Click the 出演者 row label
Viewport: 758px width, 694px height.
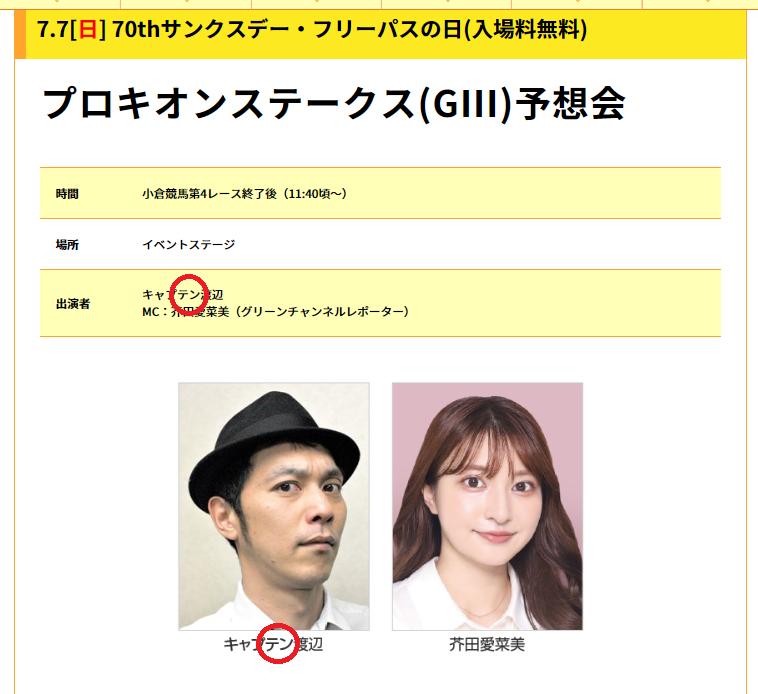click(73, 304)
